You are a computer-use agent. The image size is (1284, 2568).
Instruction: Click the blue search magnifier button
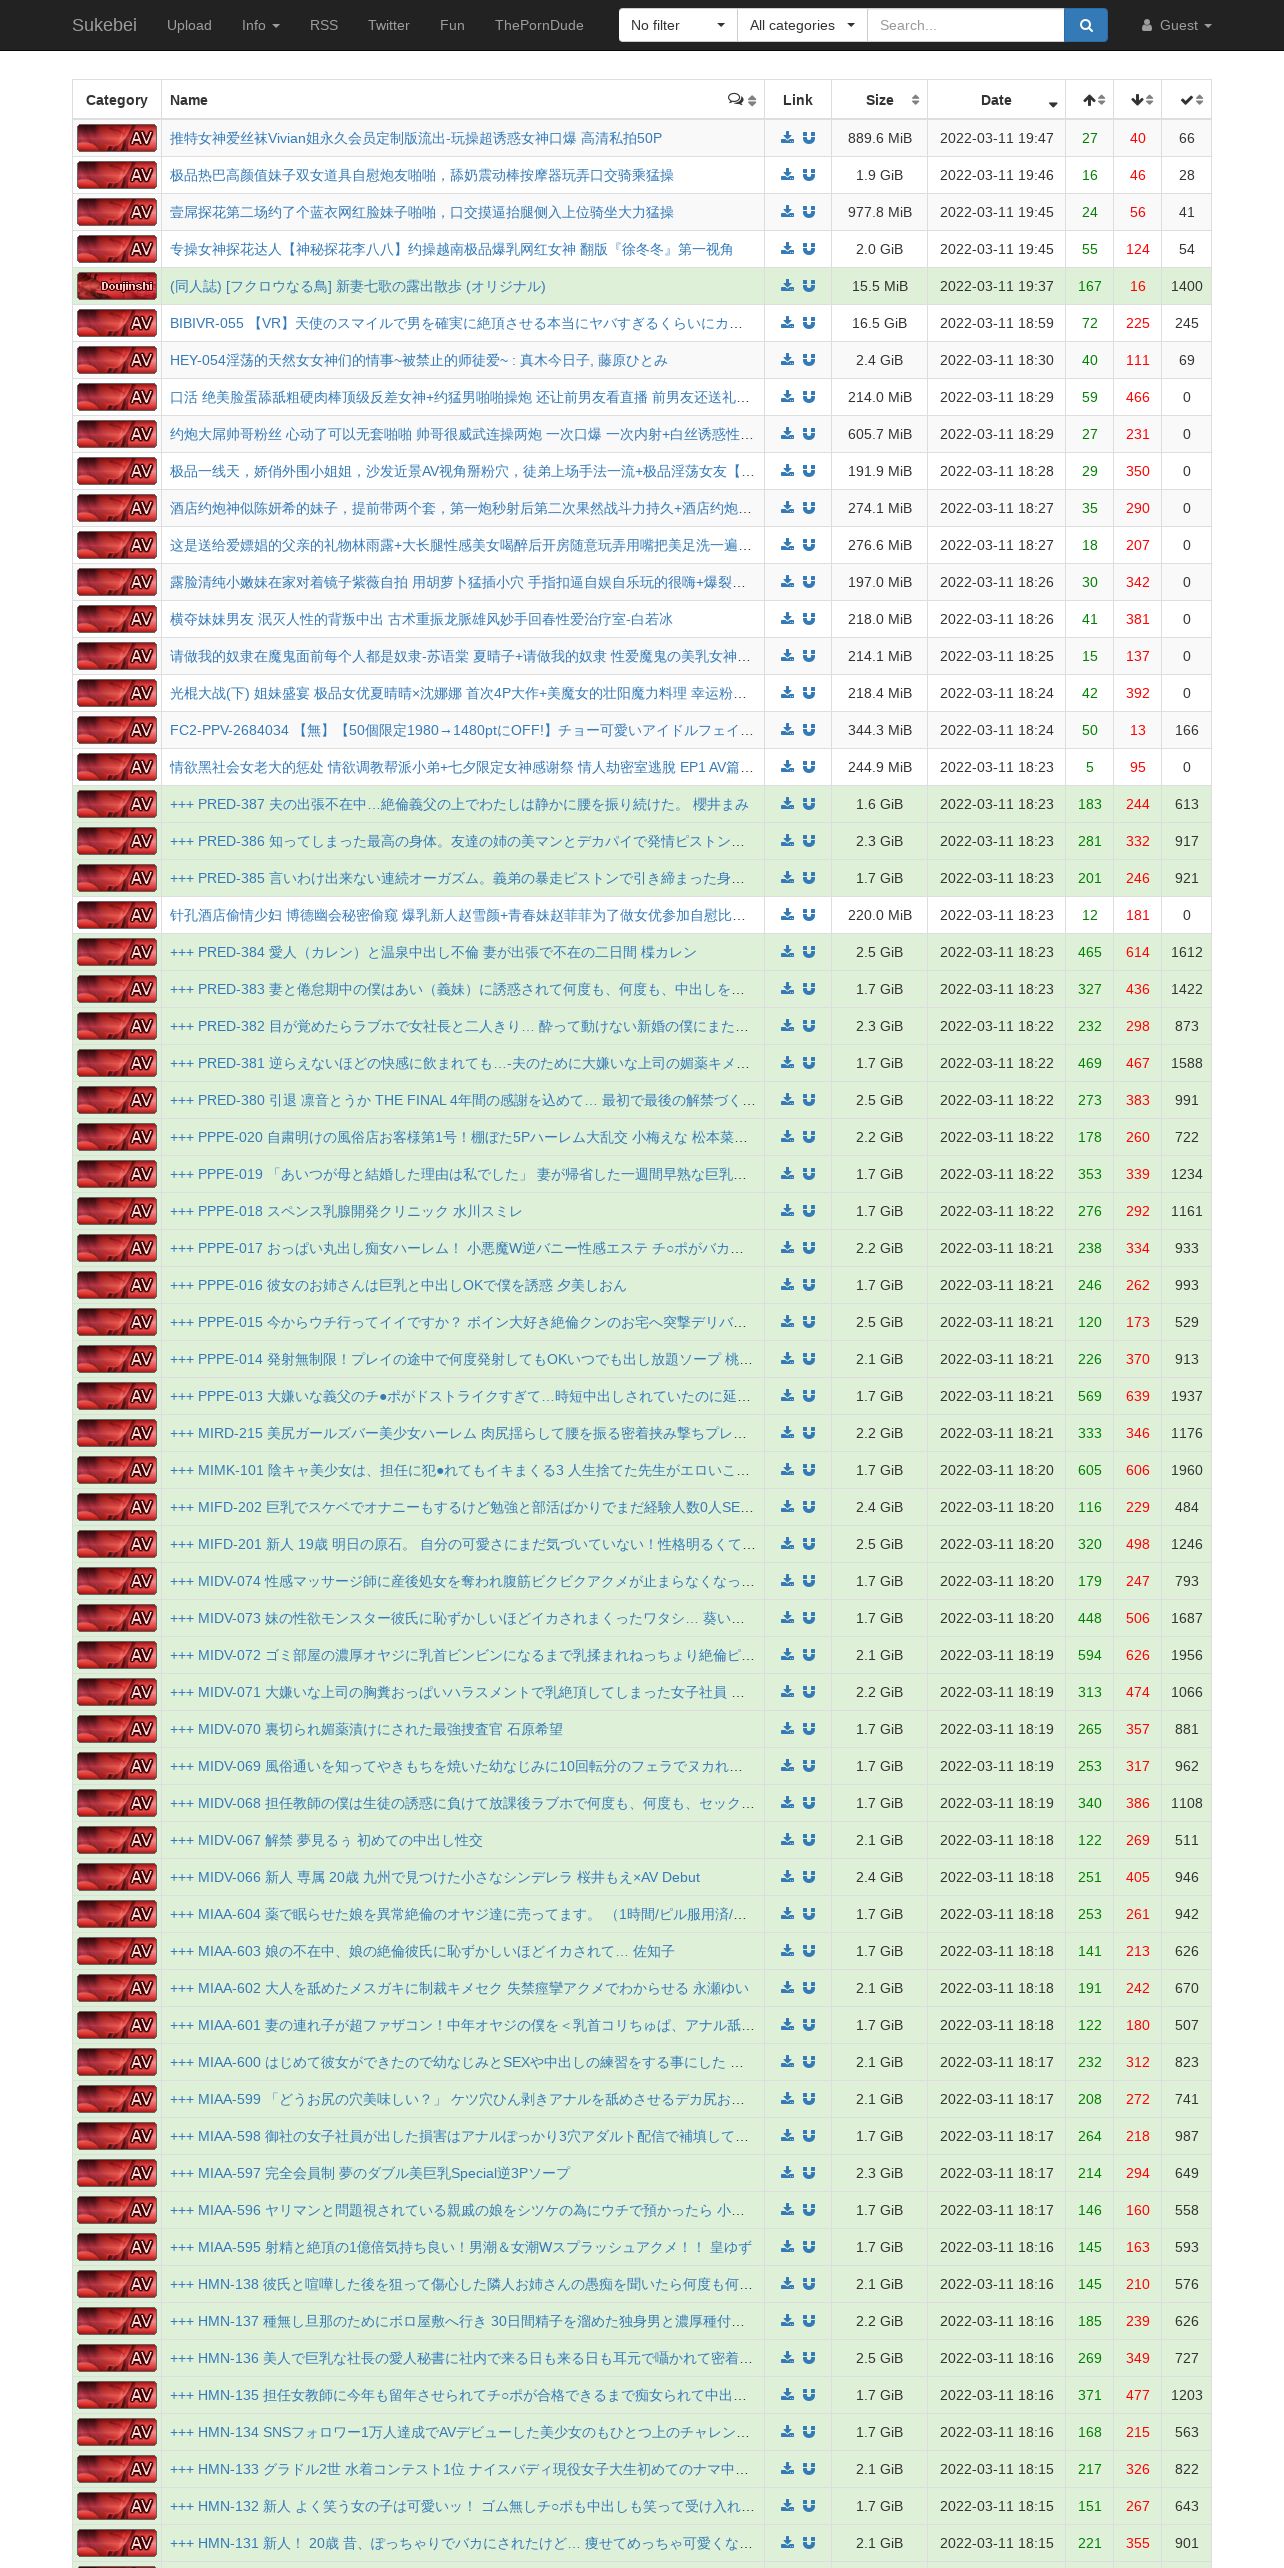pyautogui.click(x=1086, y=25)
